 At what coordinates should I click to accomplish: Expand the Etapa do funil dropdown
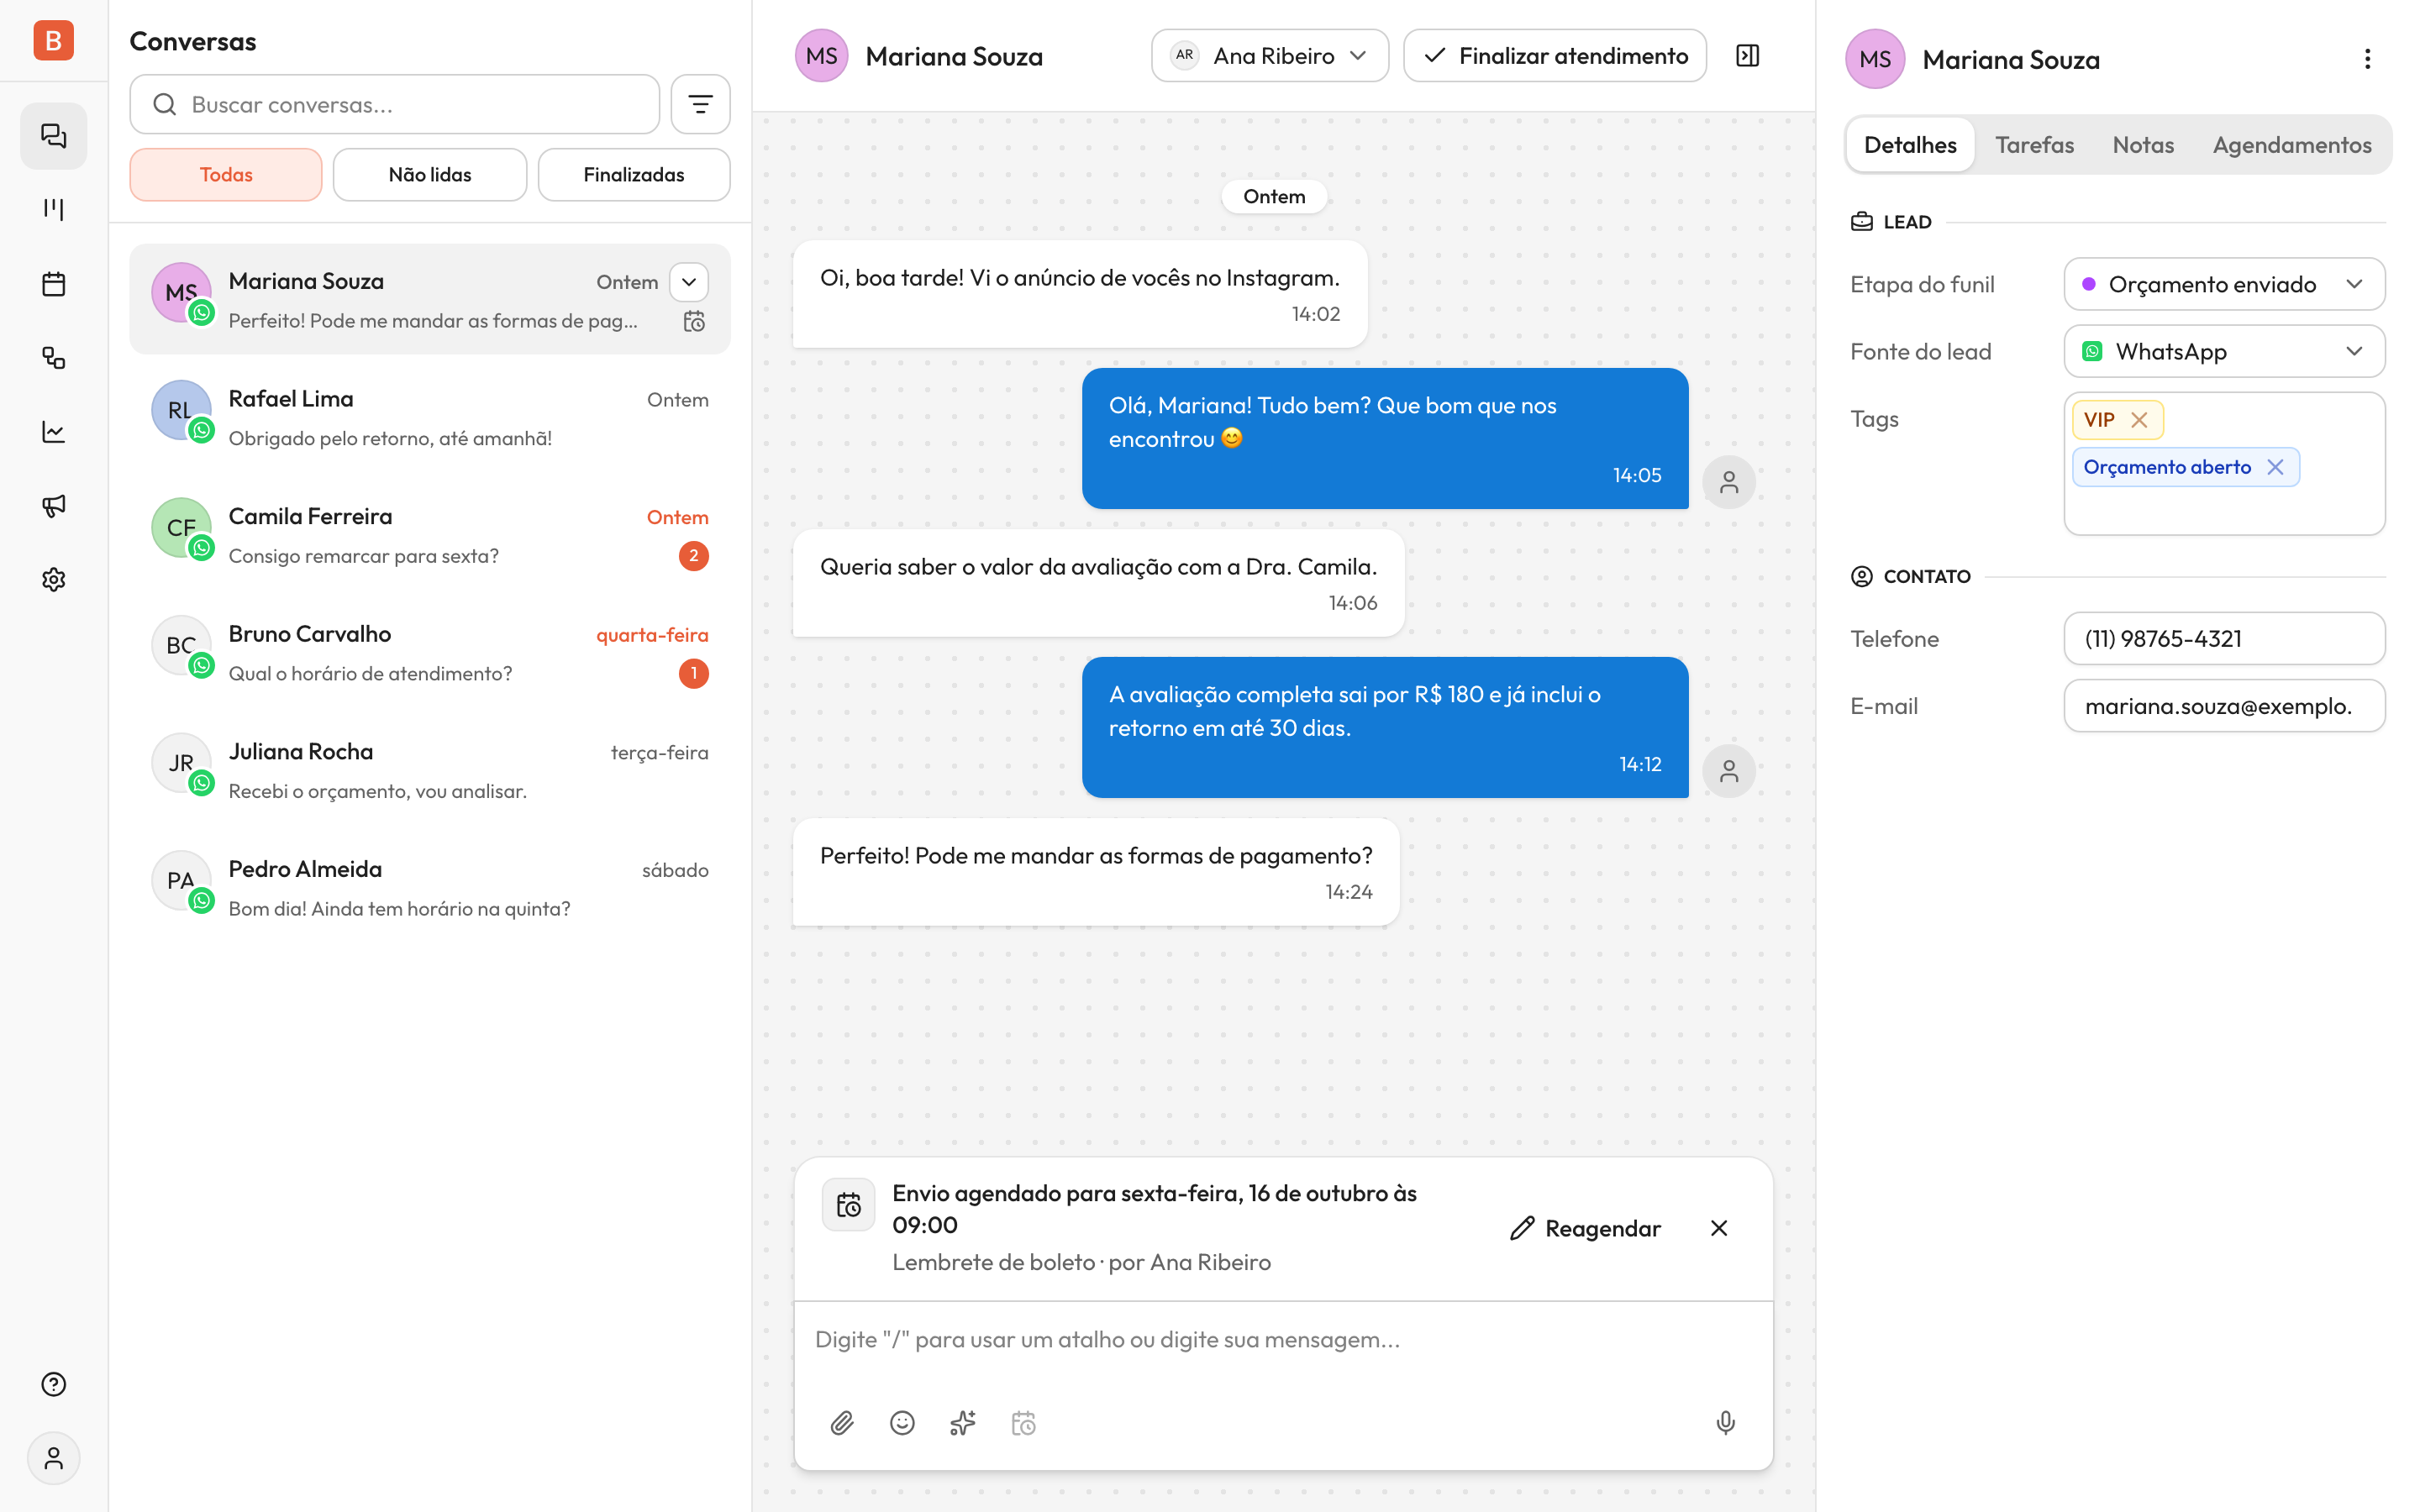[x=2224, y=284]
